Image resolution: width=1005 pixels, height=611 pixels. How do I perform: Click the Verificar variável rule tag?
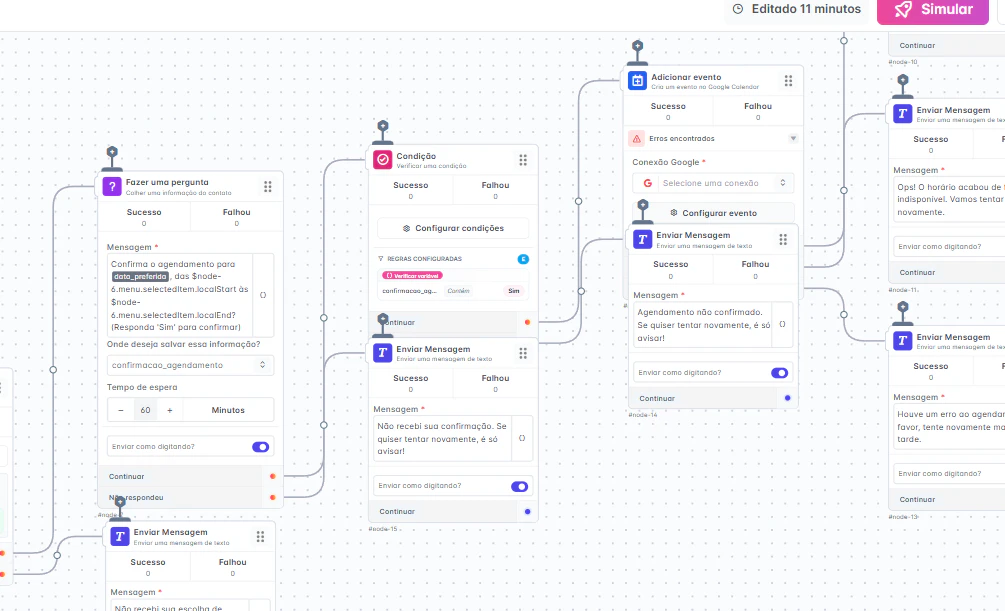[413, 276]
